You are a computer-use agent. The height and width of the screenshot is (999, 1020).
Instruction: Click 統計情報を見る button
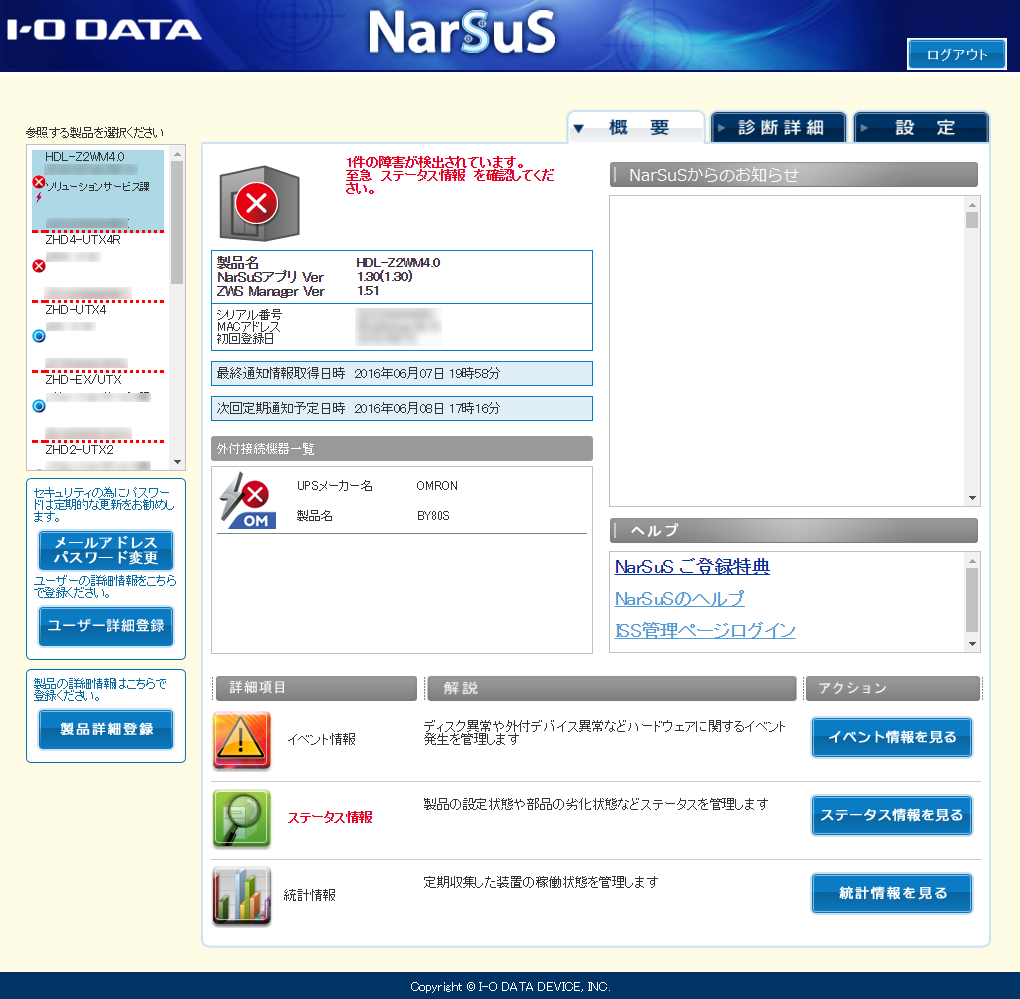tap(892, 893)
